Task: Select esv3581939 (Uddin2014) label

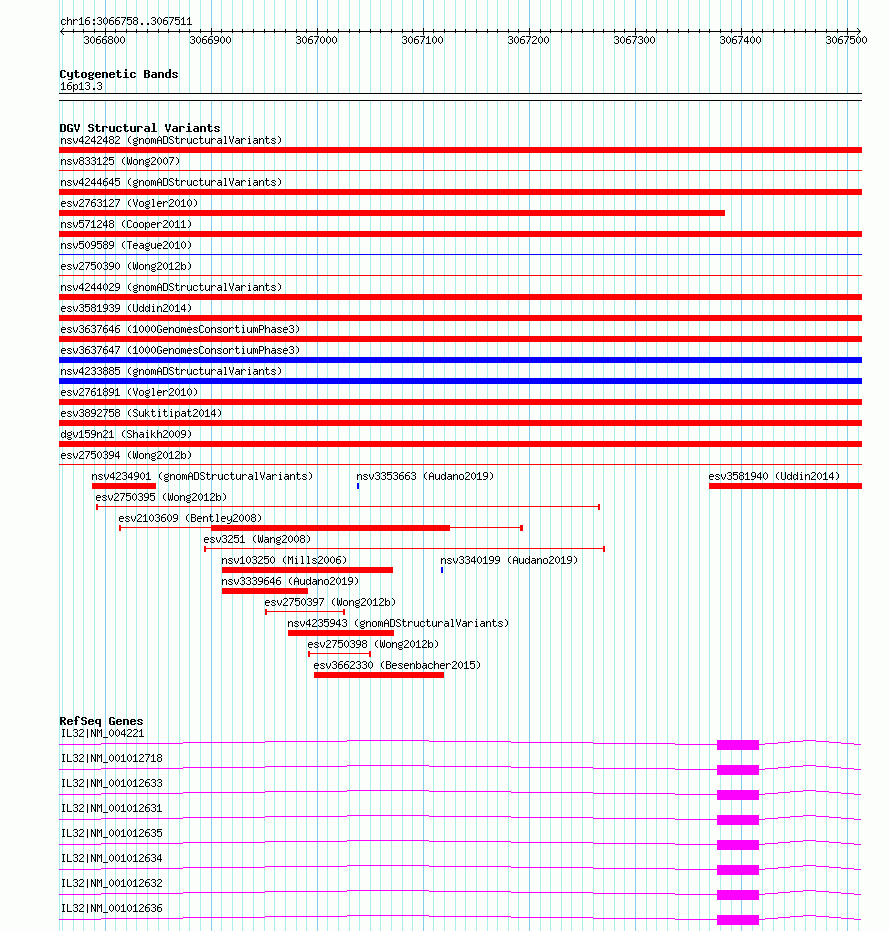Action: (x=126, y=308)
